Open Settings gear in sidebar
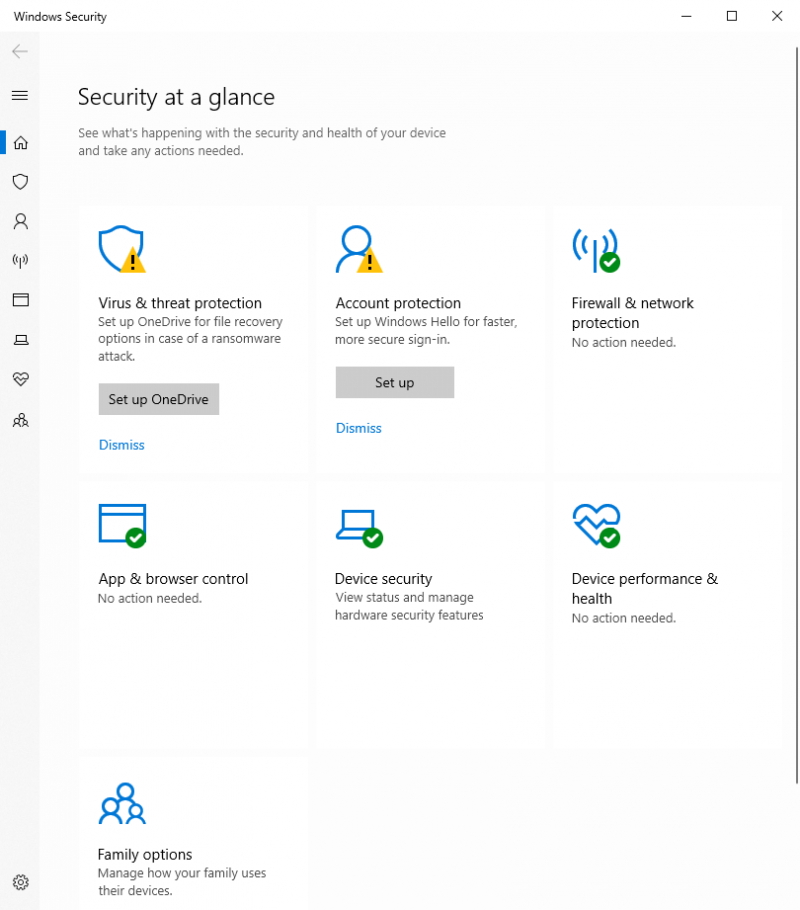800x910 pixels. click(21, 882)
